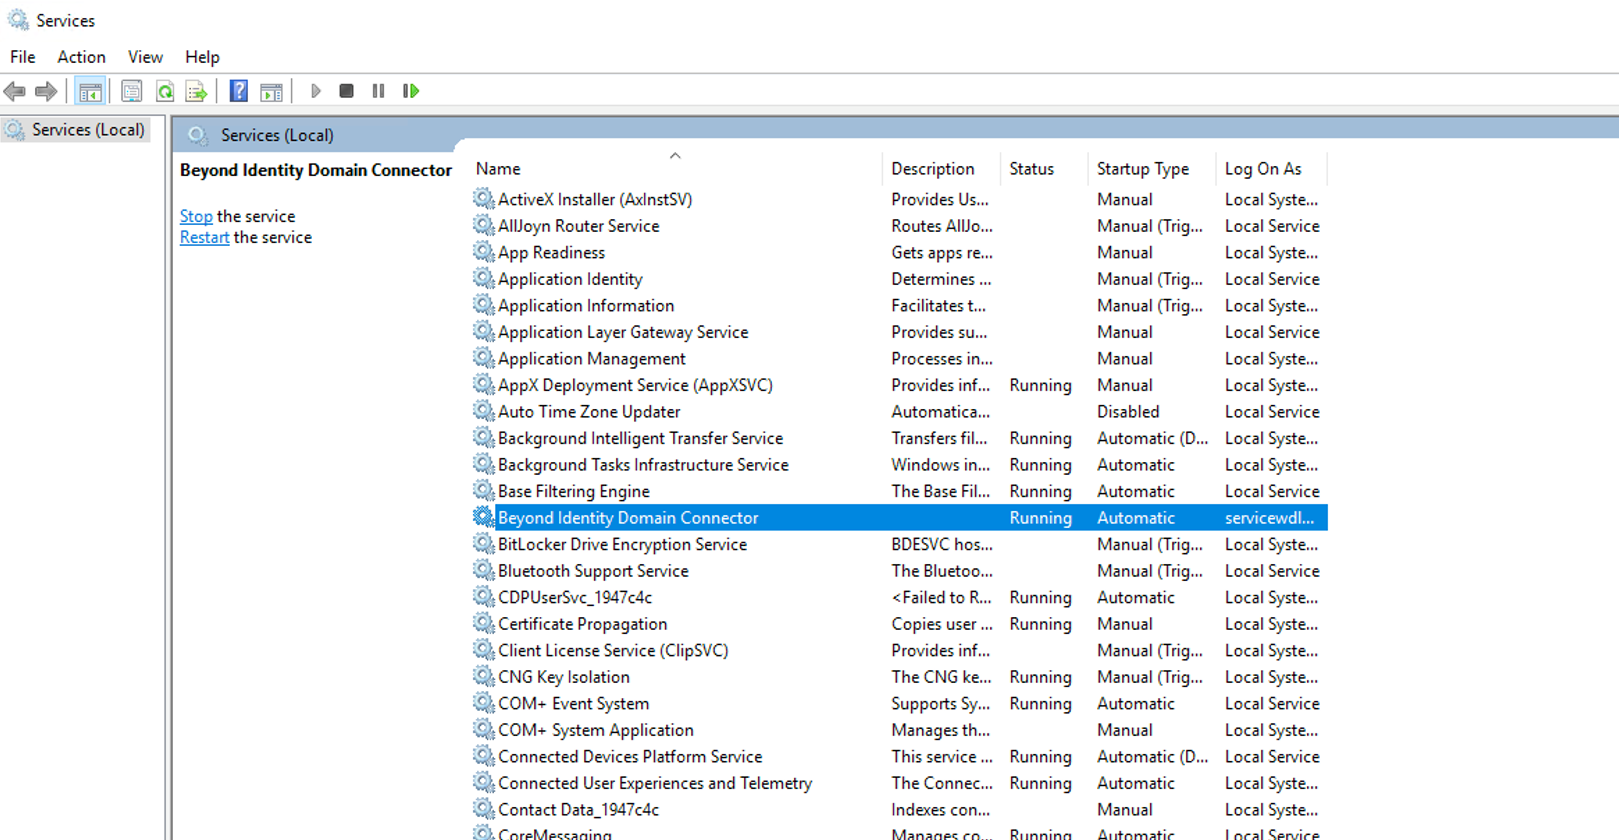
Task: Sort by the Status column header
Action: (x=1031, y=169)
